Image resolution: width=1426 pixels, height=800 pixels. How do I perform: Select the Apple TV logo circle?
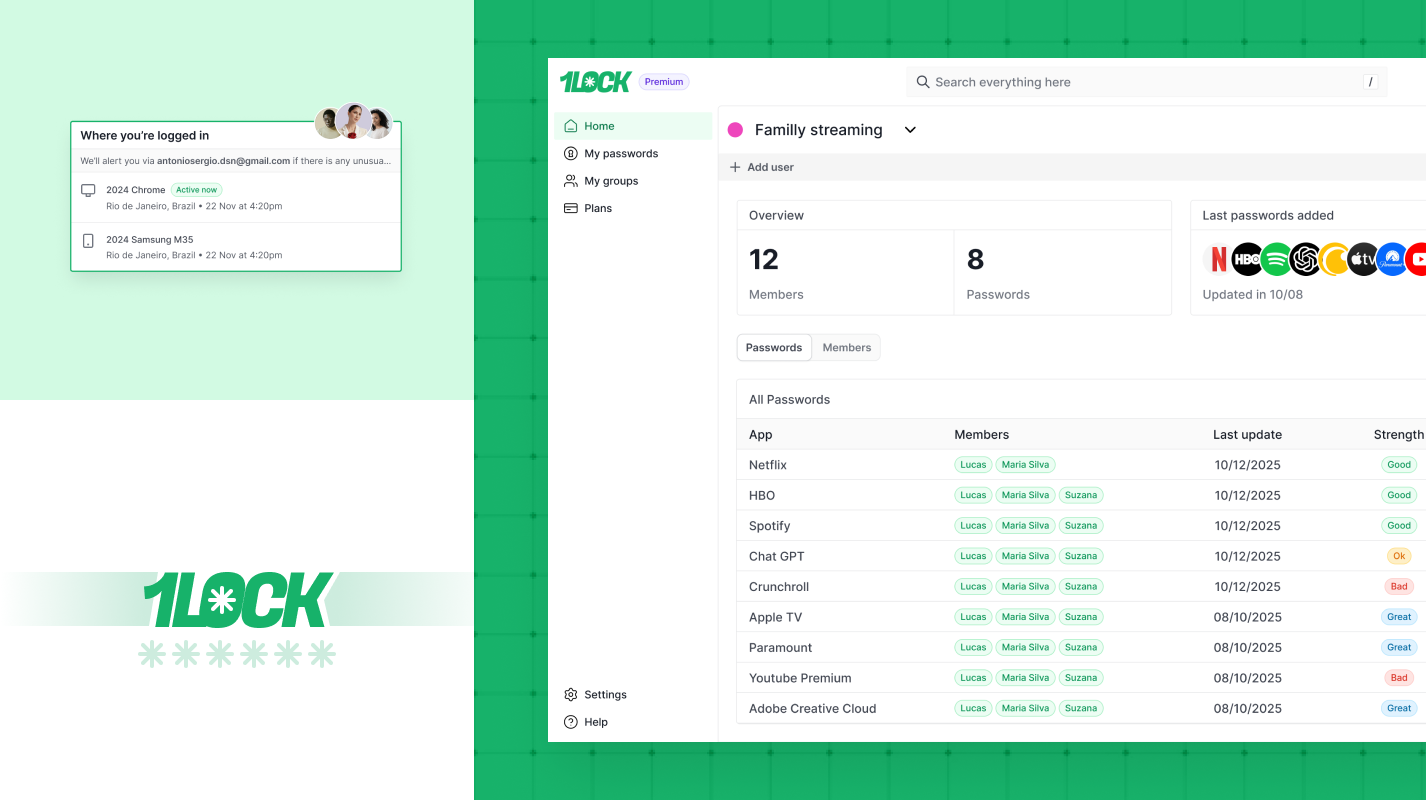pos(1363,260)
